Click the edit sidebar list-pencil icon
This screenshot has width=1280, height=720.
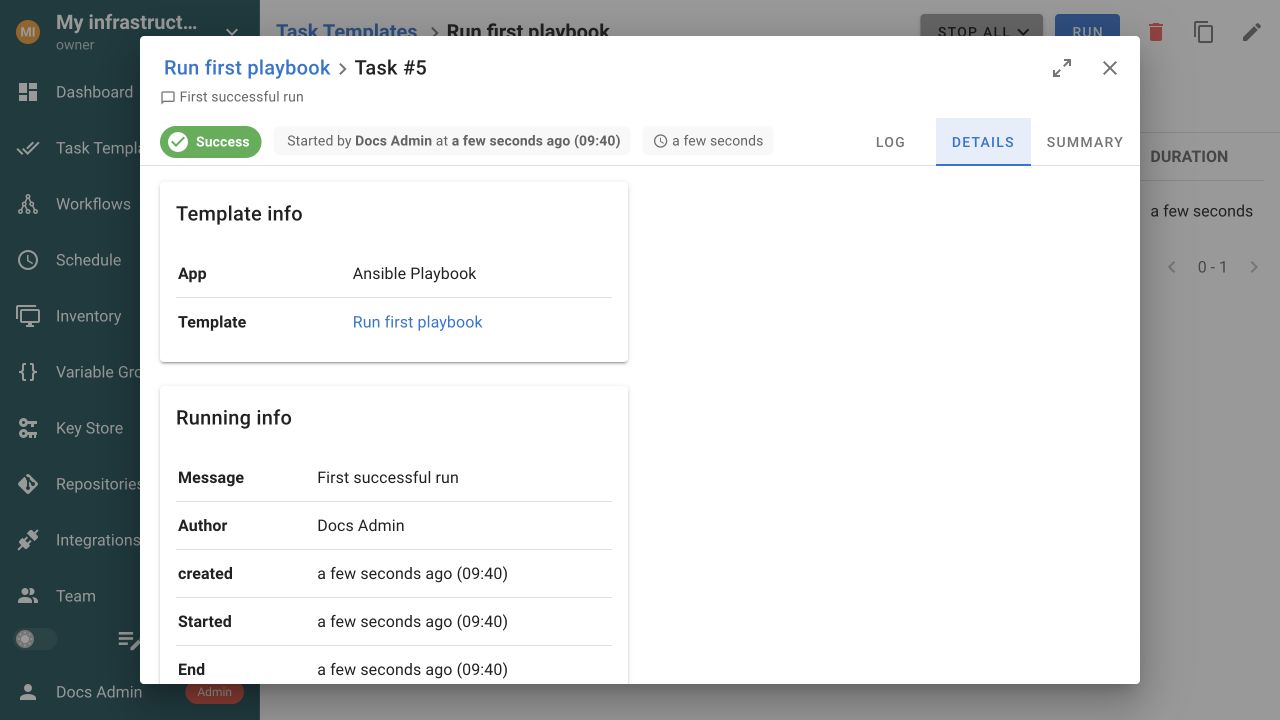tap(129, 640)
